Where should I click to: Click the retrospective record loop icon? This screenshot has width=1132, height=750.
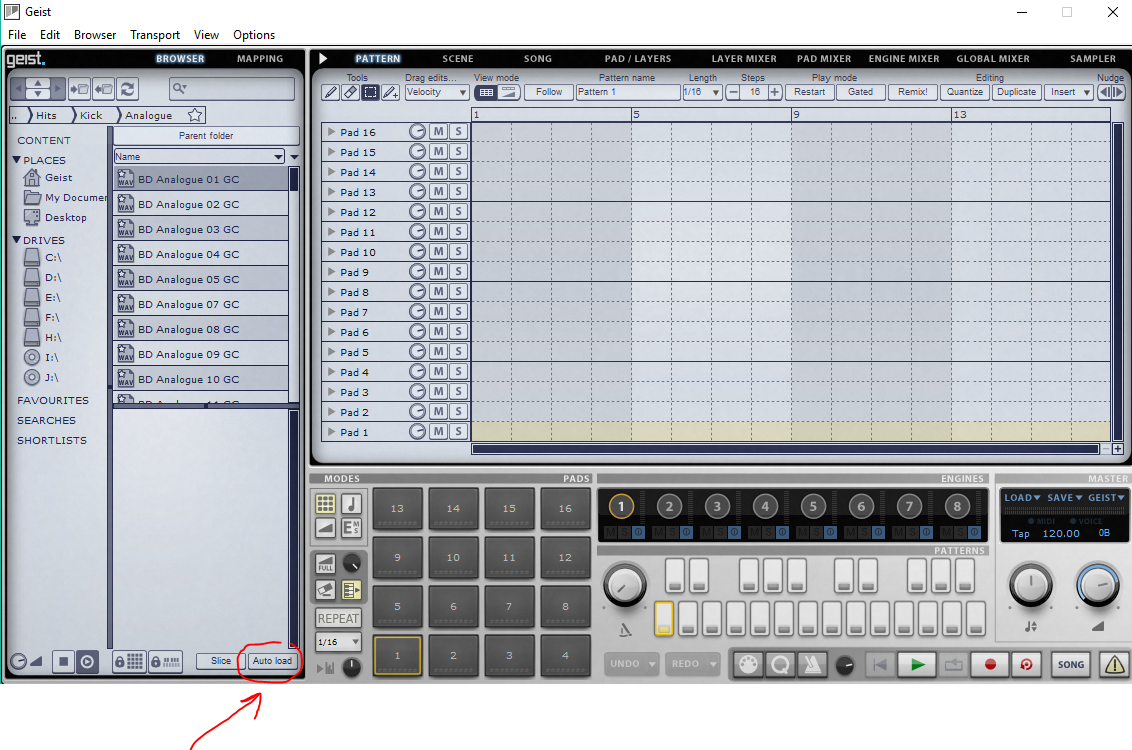1027,664
